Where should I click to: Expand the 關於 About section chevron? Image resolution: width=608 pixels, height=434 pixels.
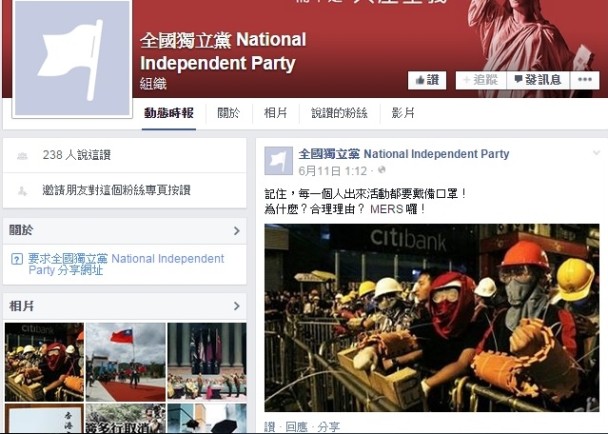pos(237,231)
